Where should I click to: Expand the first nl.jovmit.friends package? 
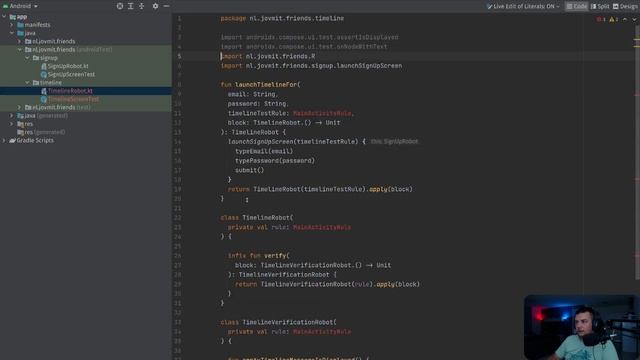pos(20,41)
